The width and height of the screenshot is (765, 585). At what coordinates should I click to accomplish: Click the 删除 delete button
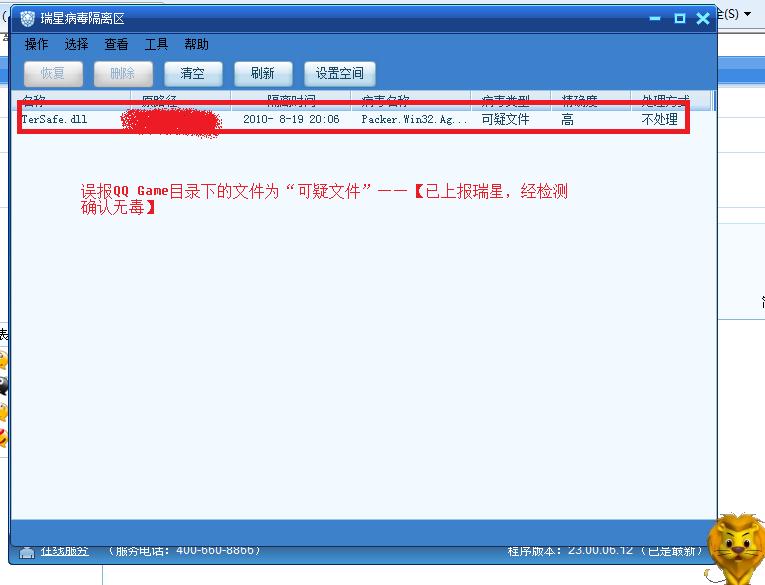(123, 74)
